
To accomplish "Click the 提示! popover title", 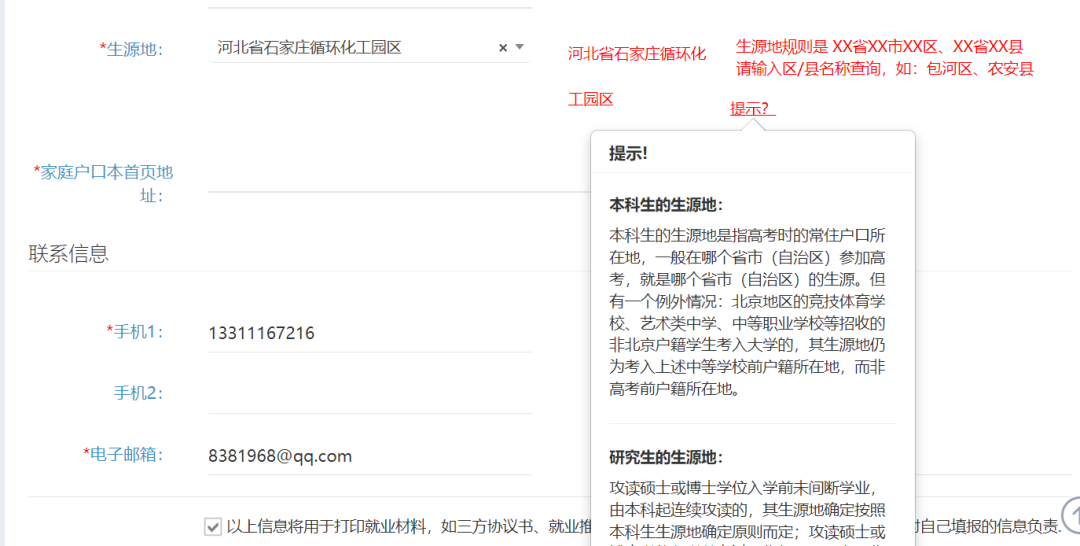I will (628, 153).
